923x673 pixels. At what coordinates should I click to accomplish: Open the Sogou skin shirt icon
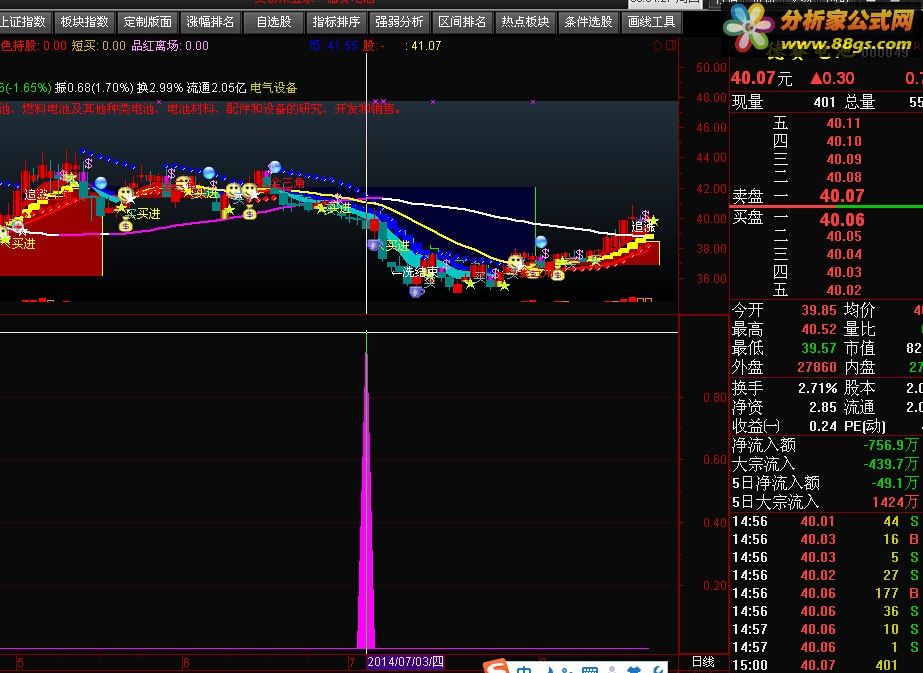pyautogui.click(x=634, y=670)
